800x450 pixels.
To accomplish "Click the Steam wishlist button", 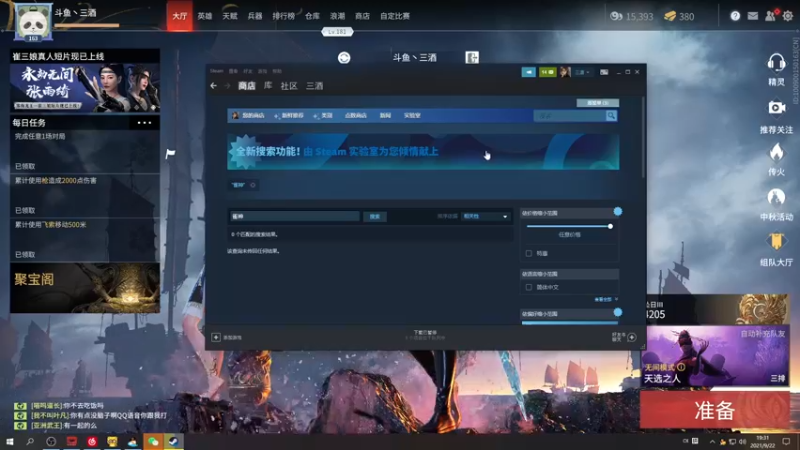I will 598,103.
